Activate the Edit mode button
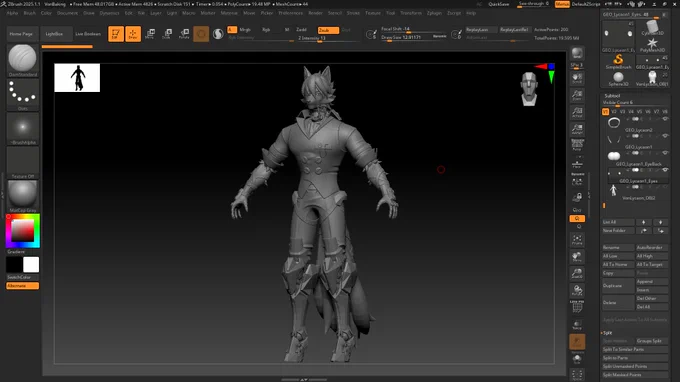The height and width of the screenshot is (382, 680). [116, 33]
